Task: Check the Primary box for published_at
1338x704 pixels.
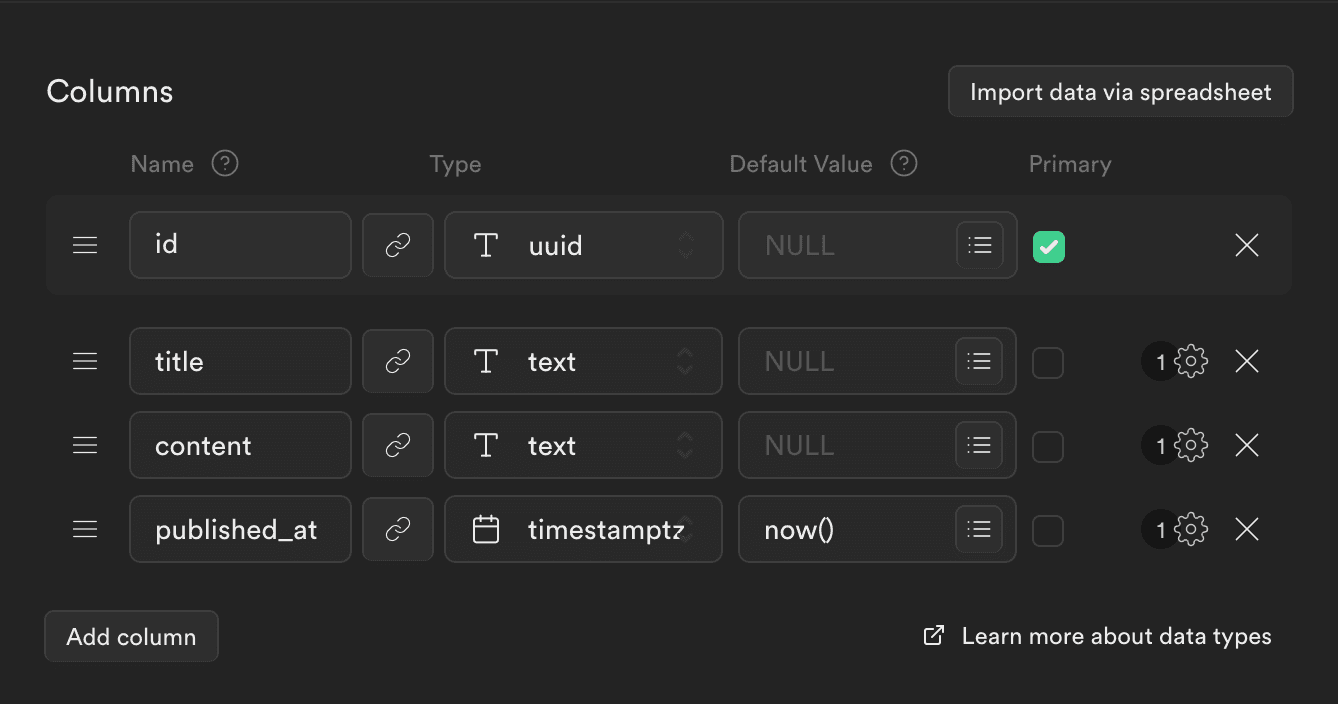Action: pyautogui.click(x=1048, y=529)
